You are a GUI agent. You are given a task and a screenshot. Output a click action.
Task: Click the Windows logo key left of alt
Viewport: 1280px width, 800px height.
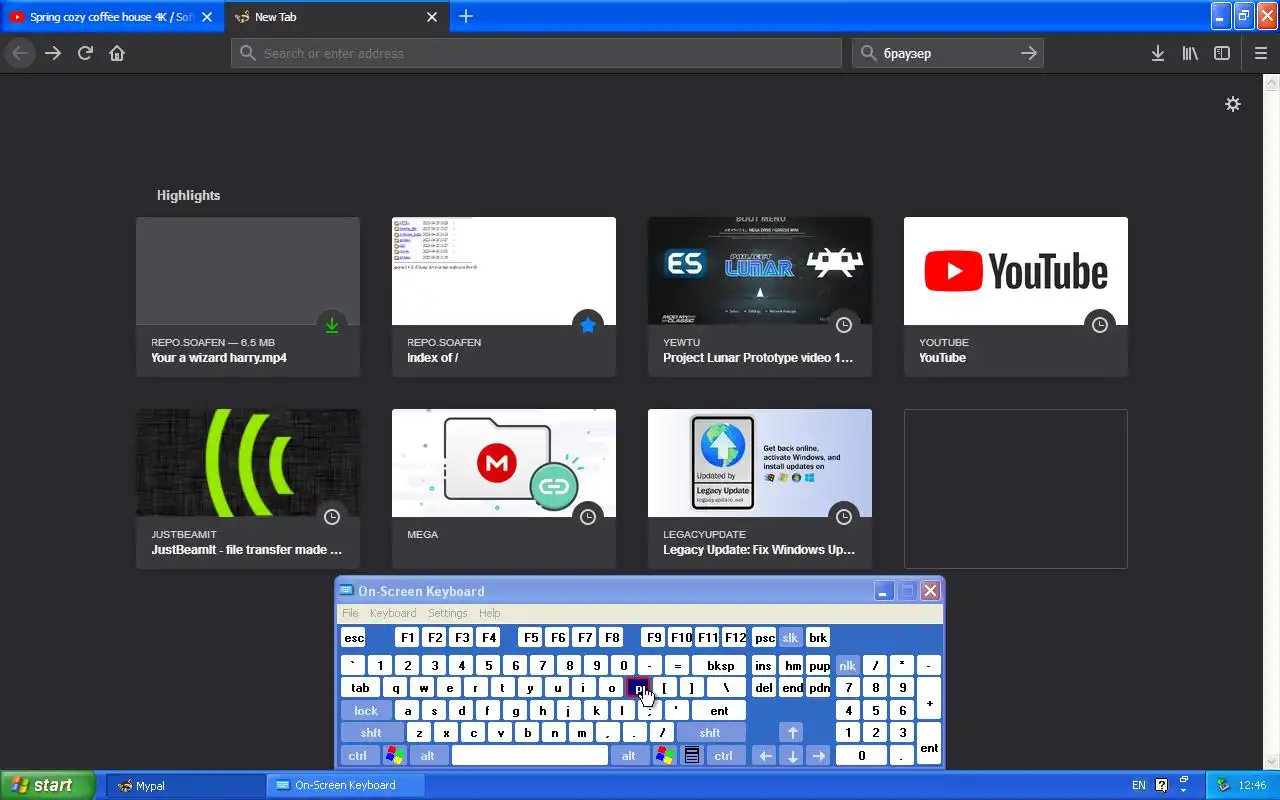point(395,755)
